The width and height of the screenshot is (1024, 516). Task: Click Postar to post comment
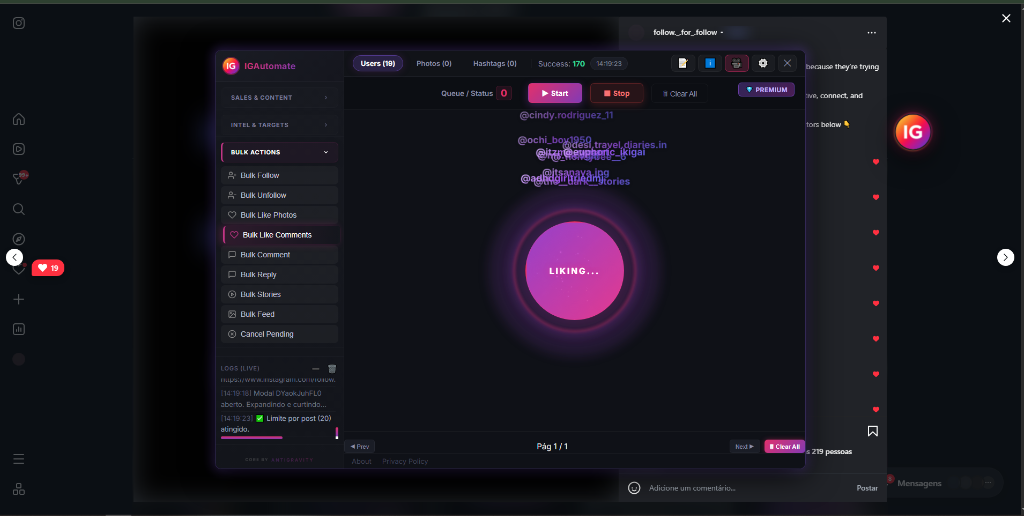coord(867,488)
